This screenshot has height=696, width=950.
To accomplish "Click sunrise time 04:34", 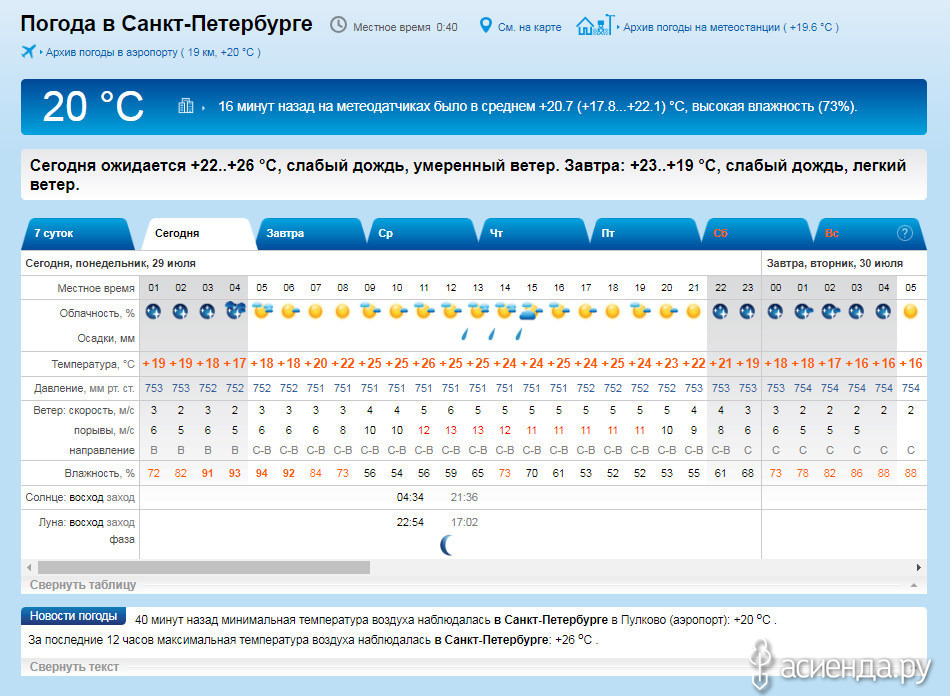I will coord(410,497).
